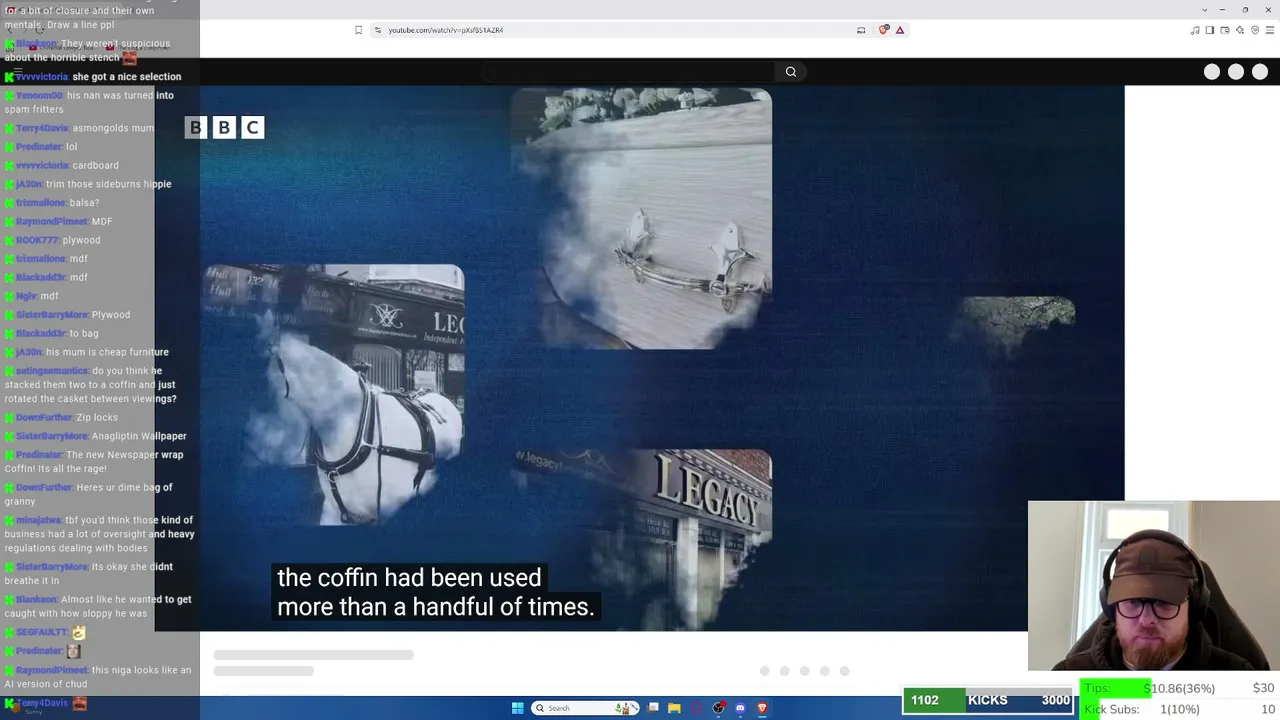The height and width of the screenshot is (720, 1280).
Task: Click RaymondPimeet's 'MDF' chat message
Action: click(x=102, y=222)
